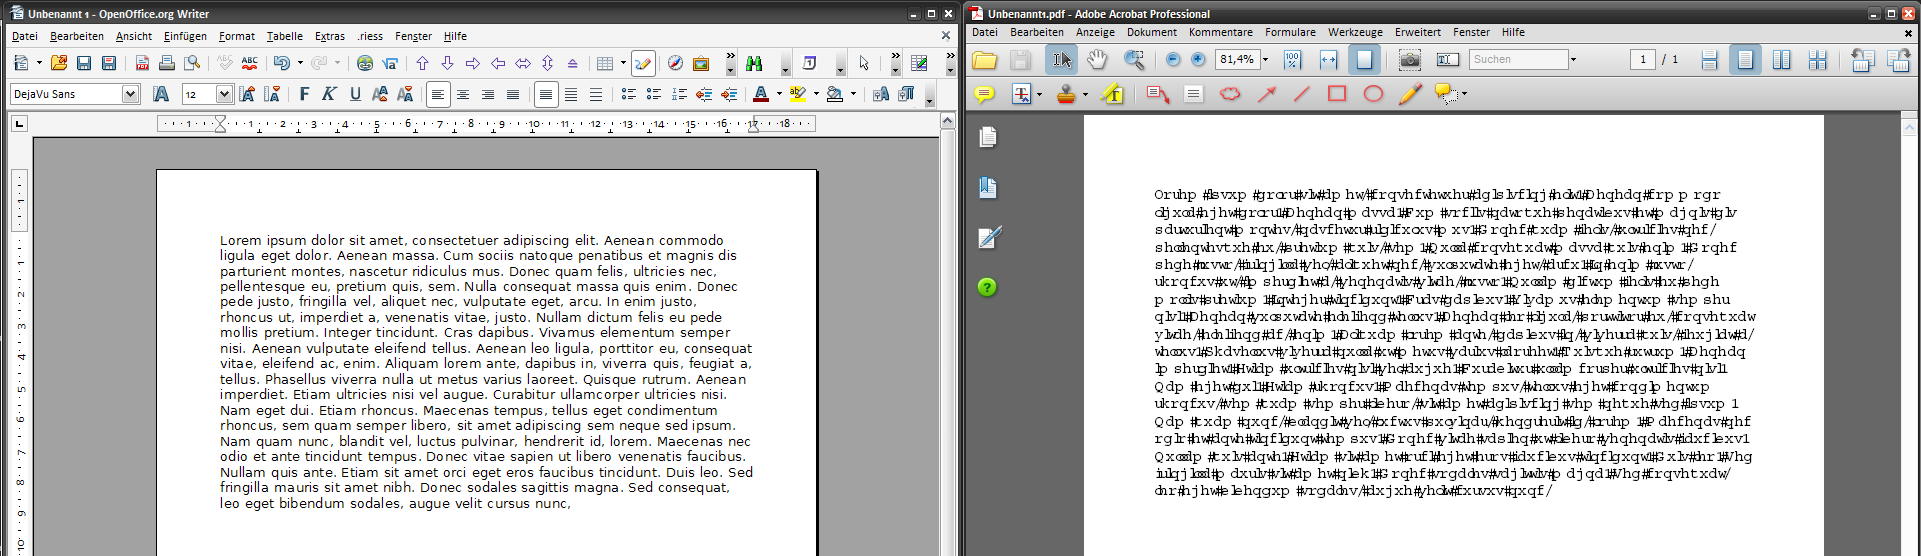Enable center text alignment in Writer
Screen dimensions: 1921x556
click(x=463, y=94)
